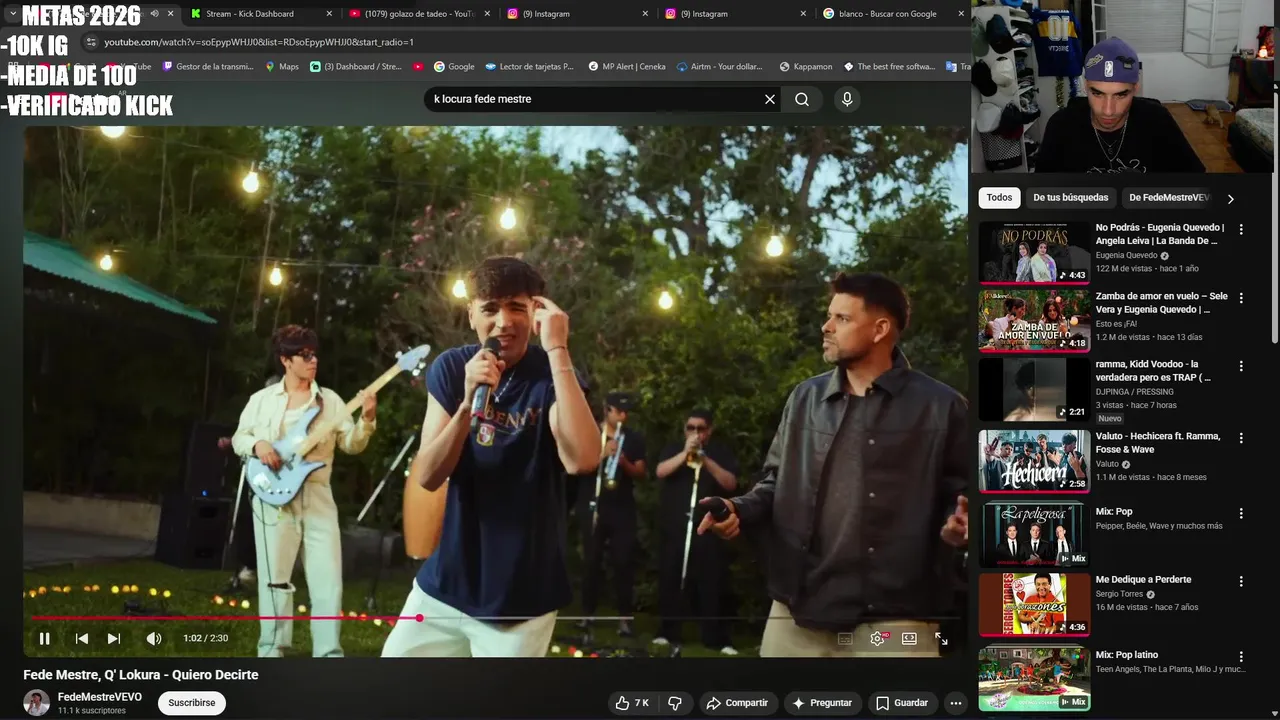Image resolution: width=1280 pixels, height=720 pixels.
Task: Open the FedeMestreVEVO channel name
Action: 100,697
